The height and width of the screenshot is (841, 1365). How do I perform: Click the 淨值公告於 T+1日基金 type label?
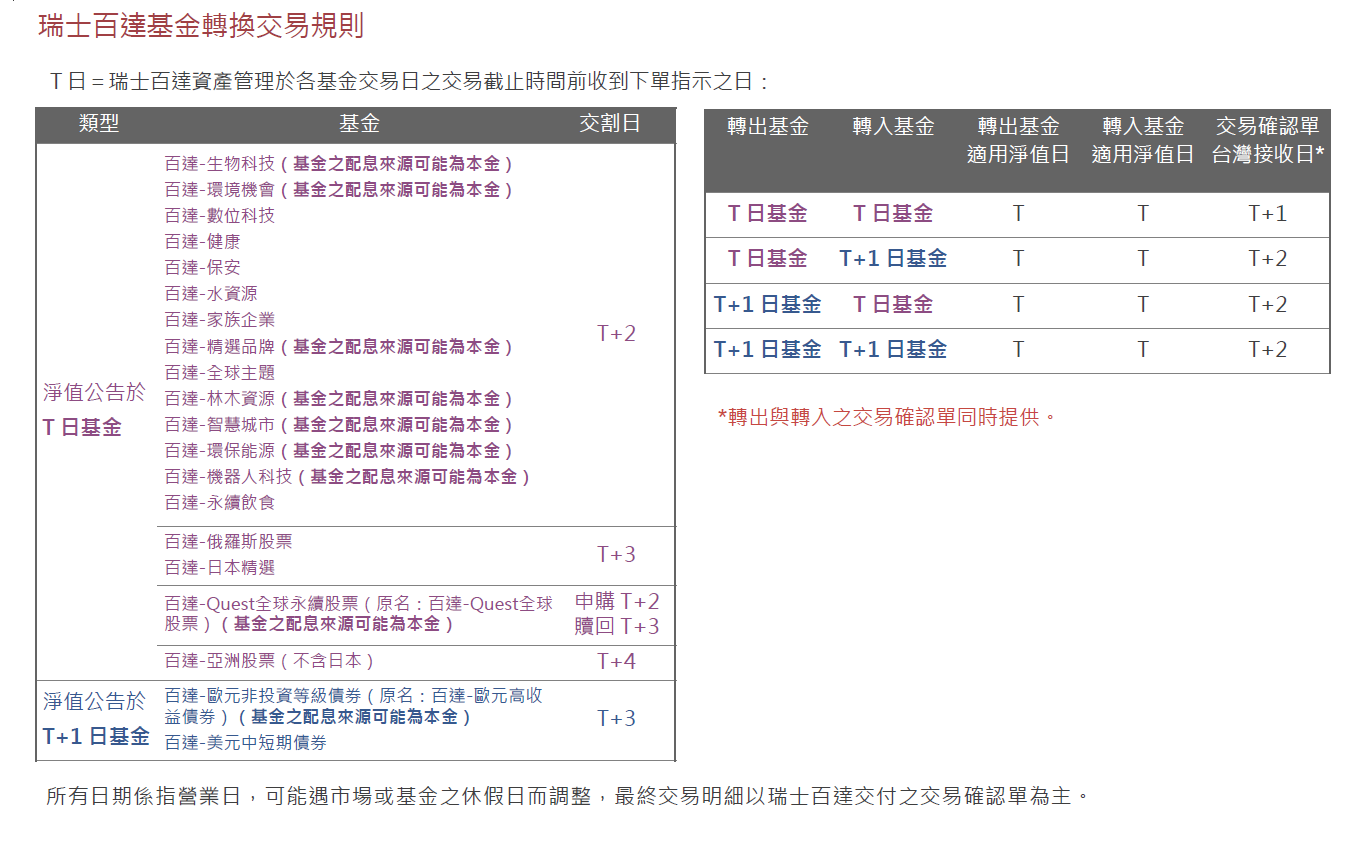96,720
